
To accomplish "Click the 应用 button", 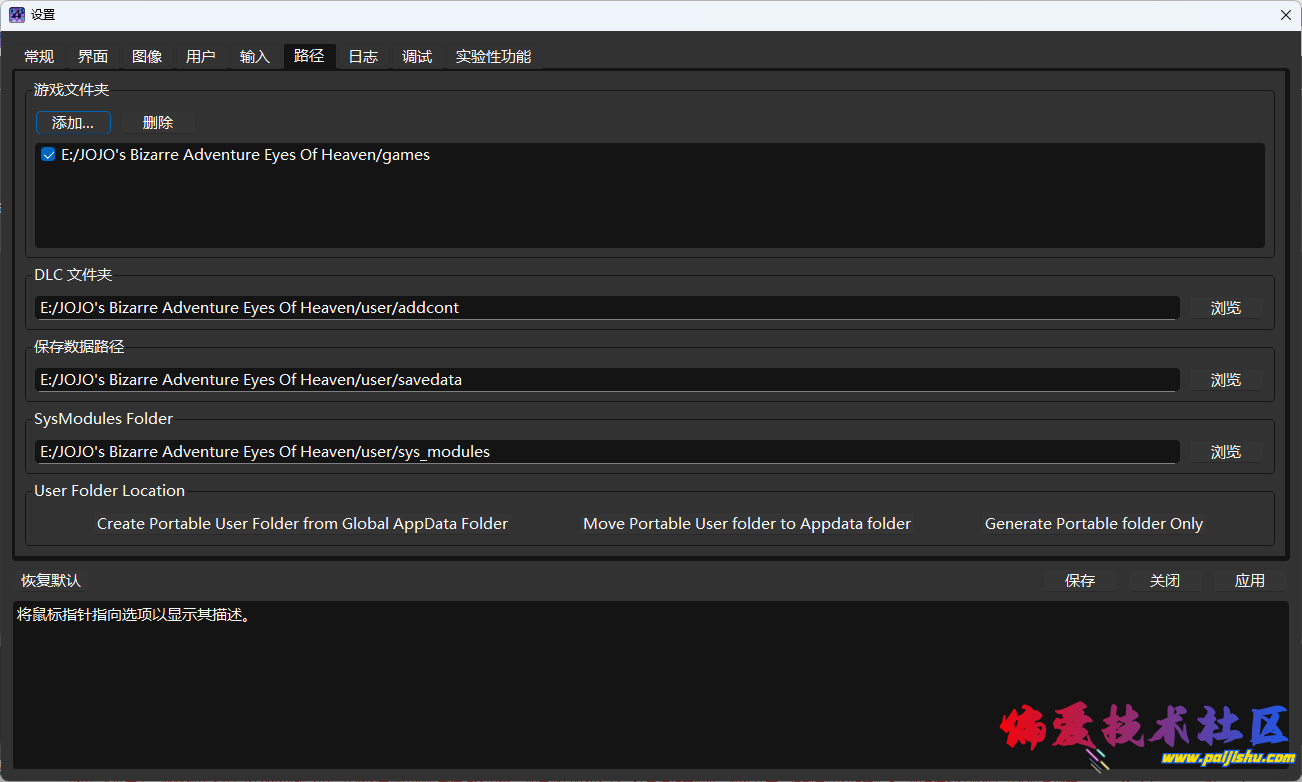I will click(1249, 581).
